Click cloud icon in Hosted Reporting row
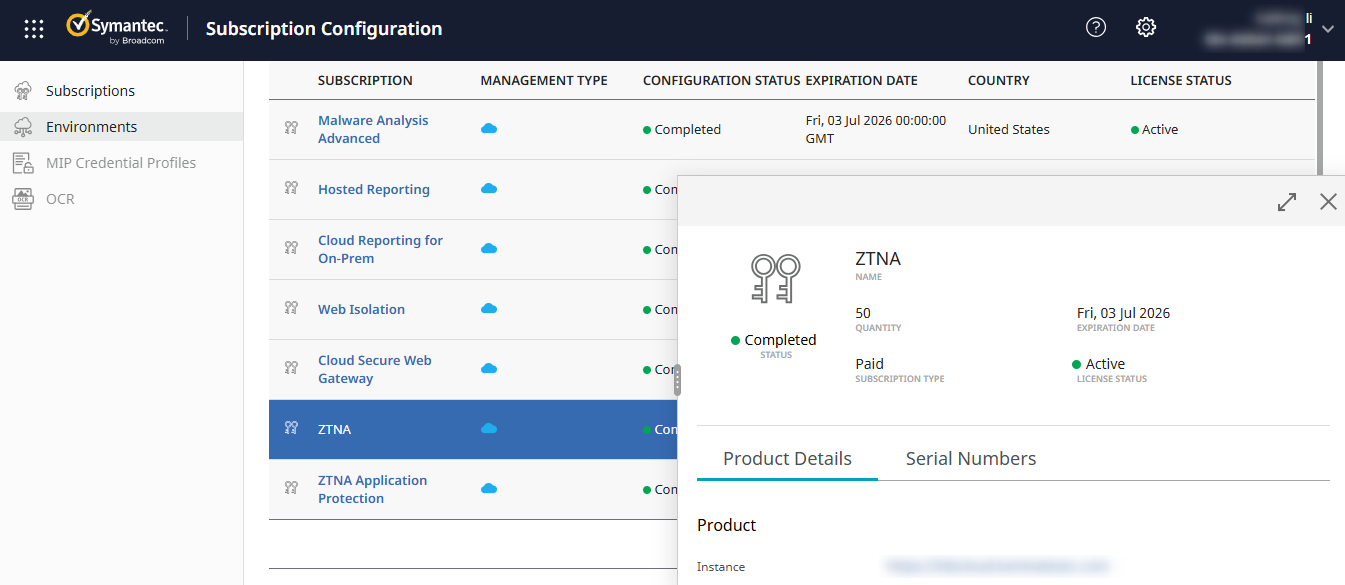 pyautogui.click(x=489, y=189)
